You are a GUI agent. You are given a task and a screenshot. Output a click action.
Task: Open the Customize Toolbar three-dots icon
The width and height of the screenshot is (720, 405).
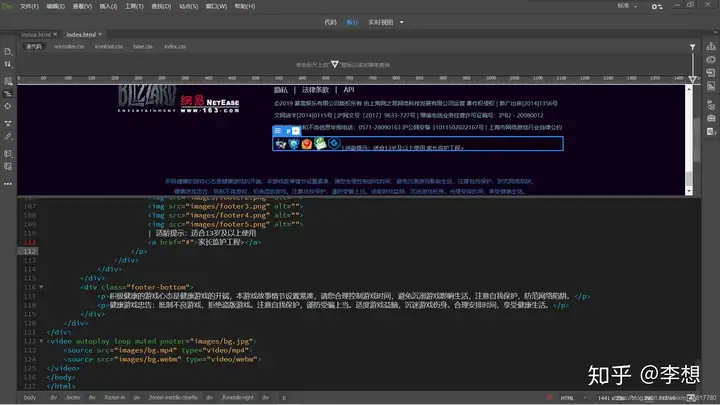(8, 184)
